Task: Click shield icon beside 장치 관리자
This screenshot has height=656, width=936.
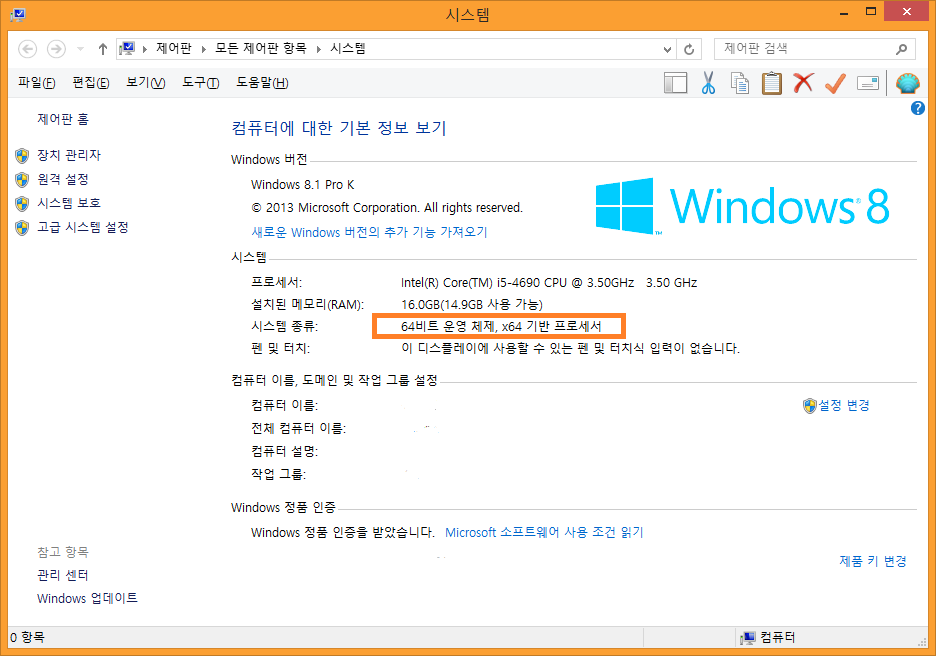Action: click(x=22, y=156)
